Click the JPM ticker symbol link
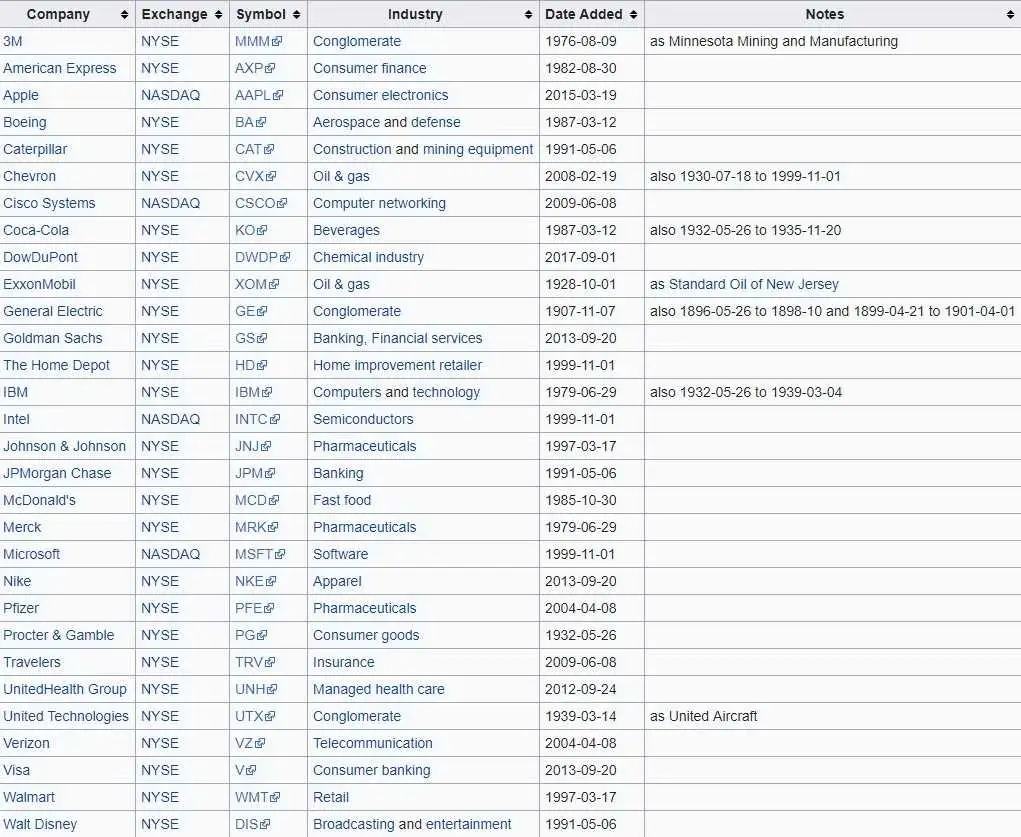The width and height of the screenshot is (1021, 837). [x=249, y=474]
